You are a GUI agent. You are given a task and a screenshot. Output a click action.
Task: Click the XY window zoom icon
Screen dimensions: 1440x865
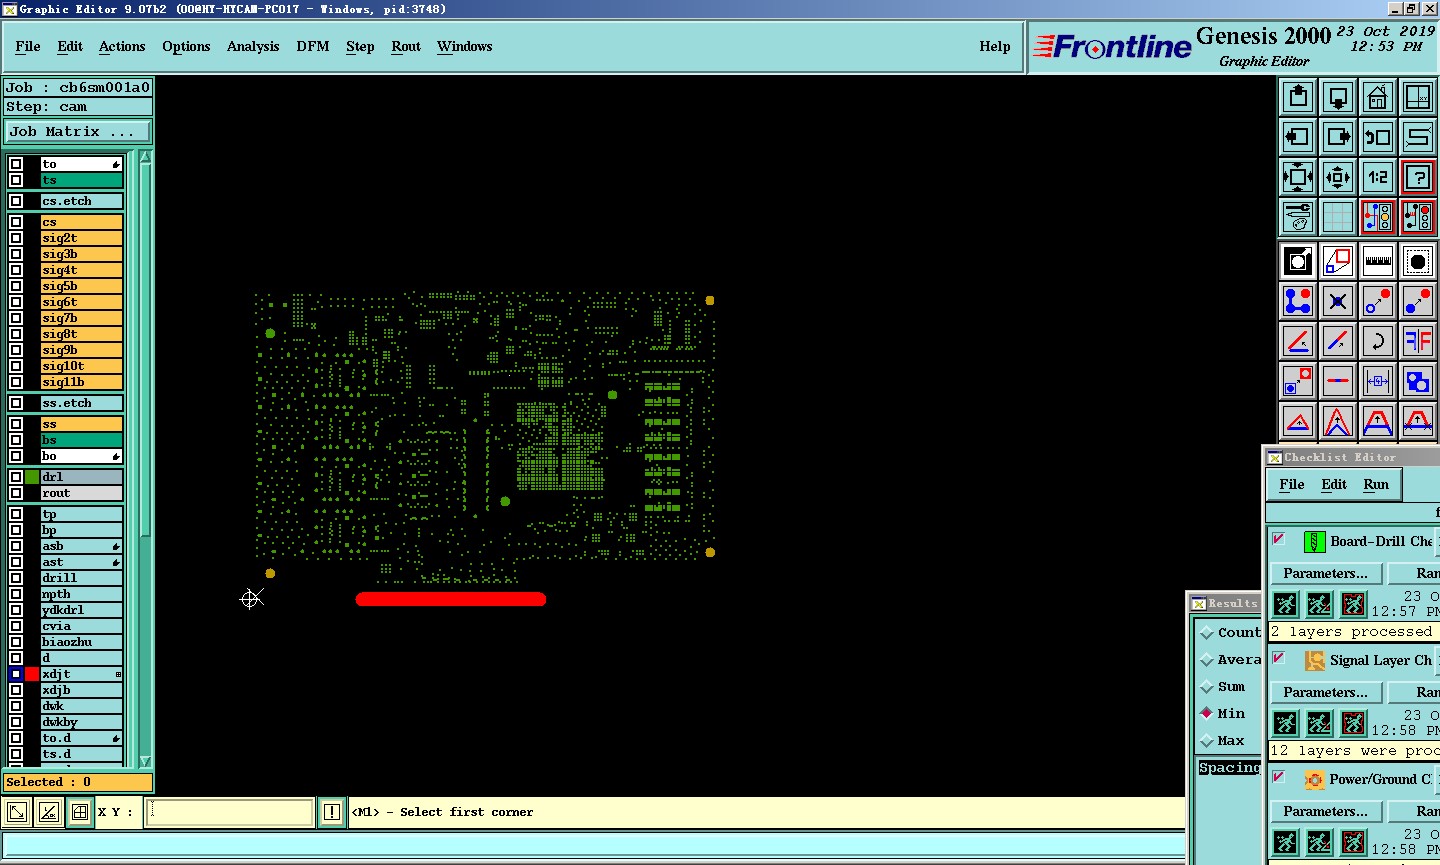click(1418, 97)
